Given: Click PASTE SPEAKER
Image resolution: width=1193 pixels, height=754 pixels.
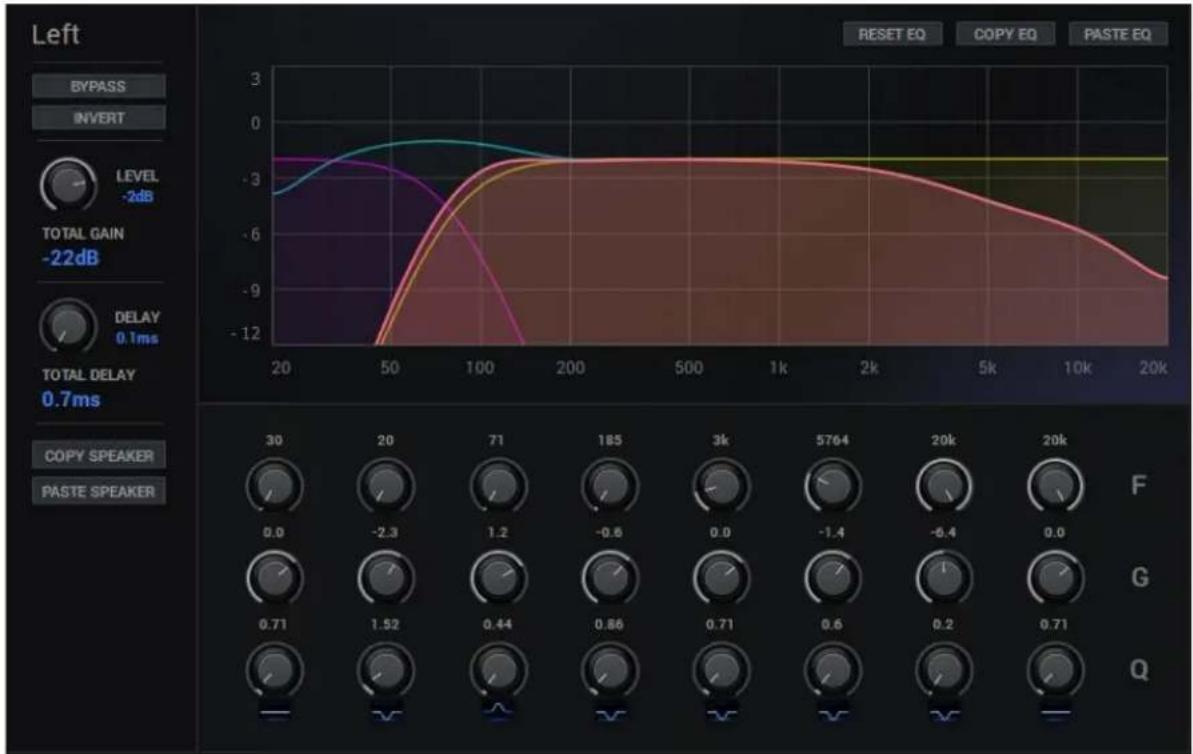Looking at the screenshot, I should 99,492.
